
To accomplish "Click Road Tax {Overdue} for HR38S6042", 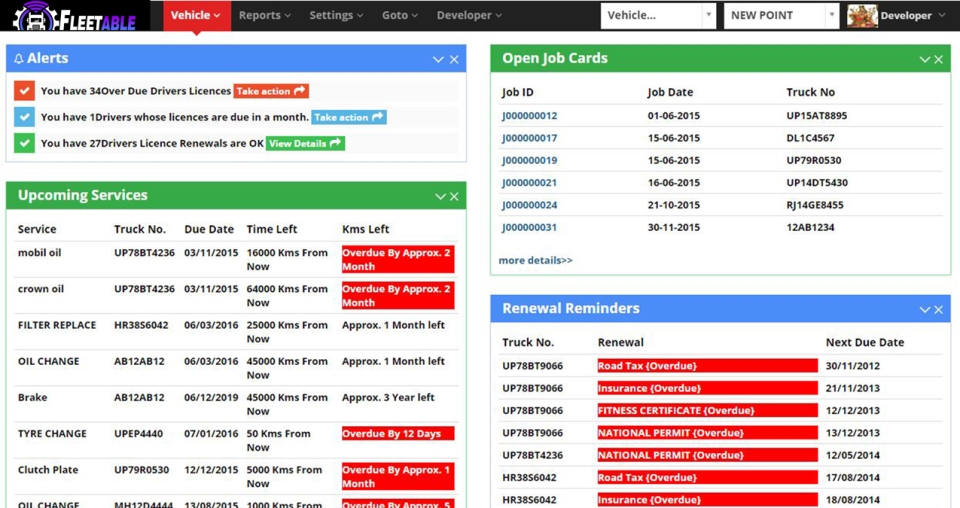I will [x=708, y=477].
